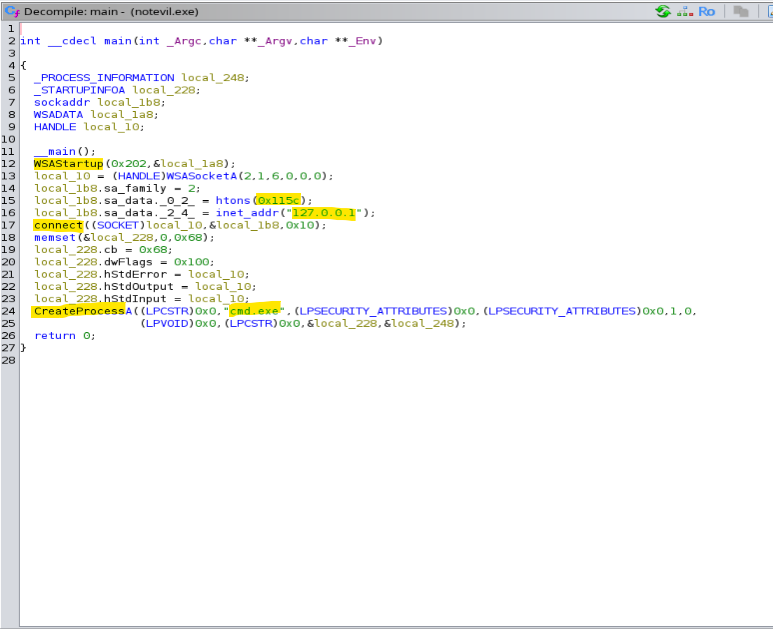Image resolution: width=773 pixels, height=629 pixels.
Task: Click line number 24 in gutter
Action: tap(8, 311)
